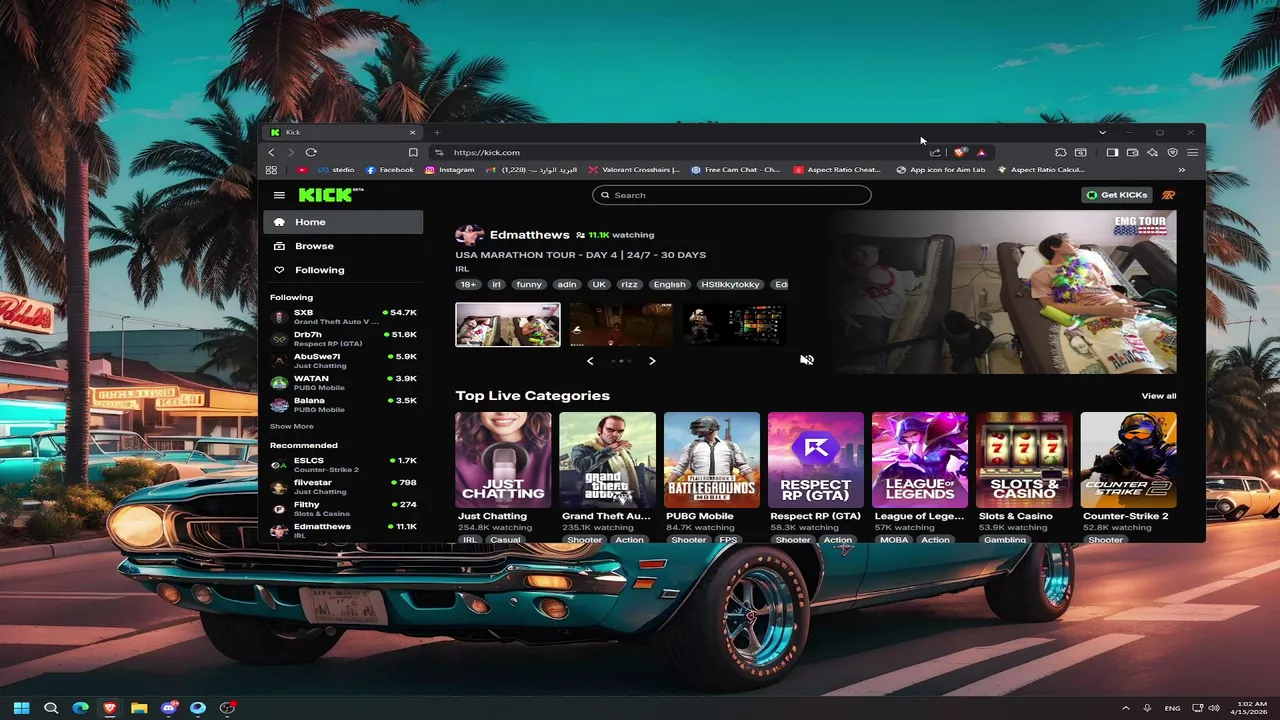Select Browse in the Kick sidebar
1280x720 pixels.
coord(343,246)
